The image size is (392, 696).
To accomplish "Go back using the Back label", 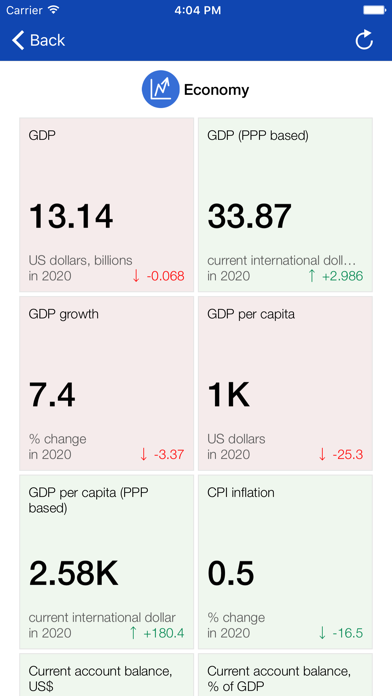I will pyautogui.click(x=48, y=40).
